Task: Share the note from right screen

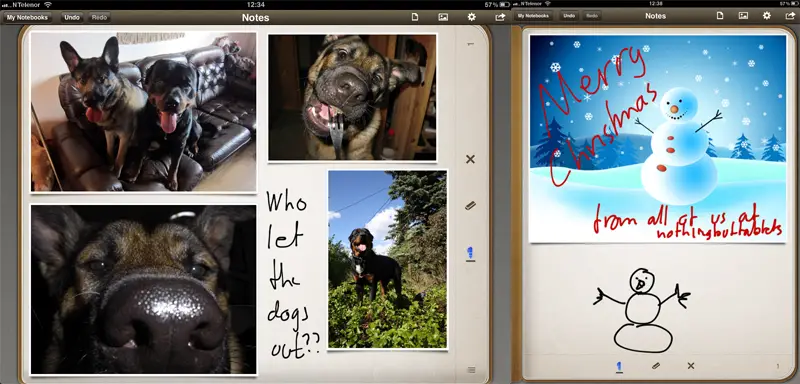Action: click(x=790, y=16)
